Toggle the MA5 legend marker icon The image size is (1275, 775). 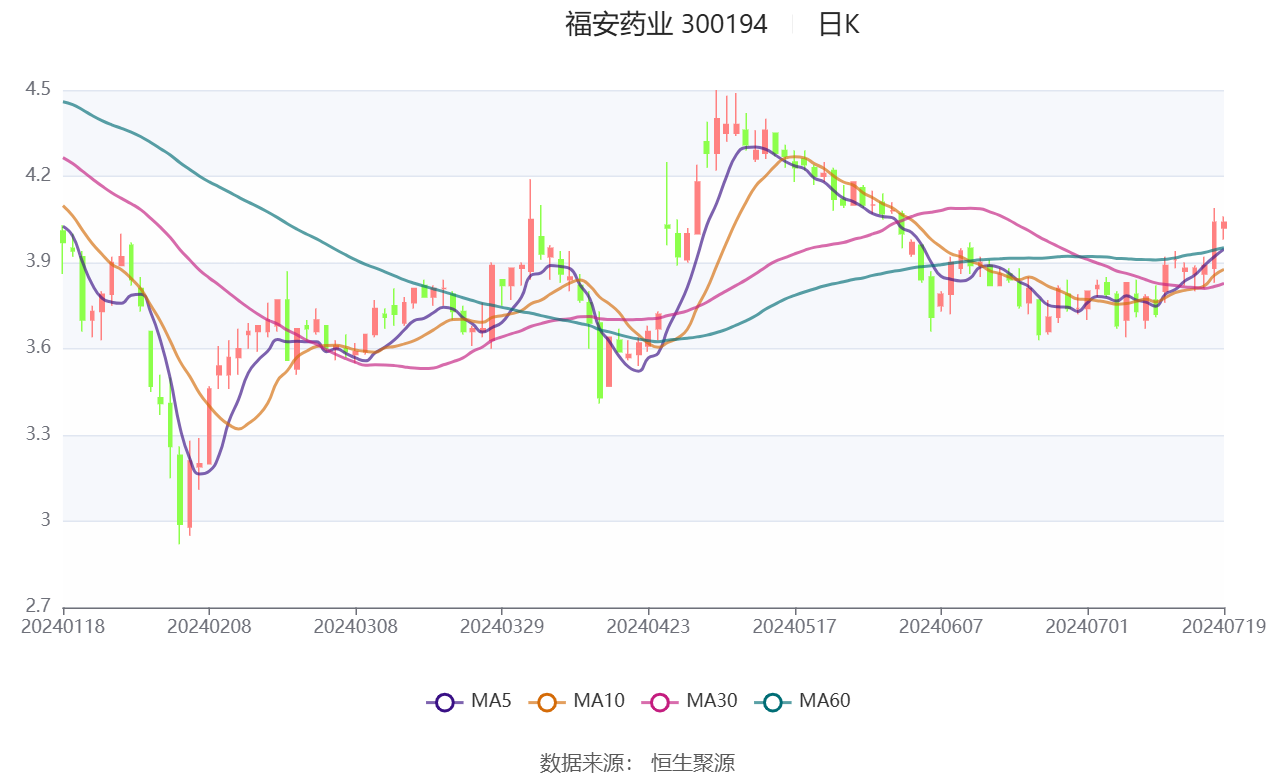[445, 702]
